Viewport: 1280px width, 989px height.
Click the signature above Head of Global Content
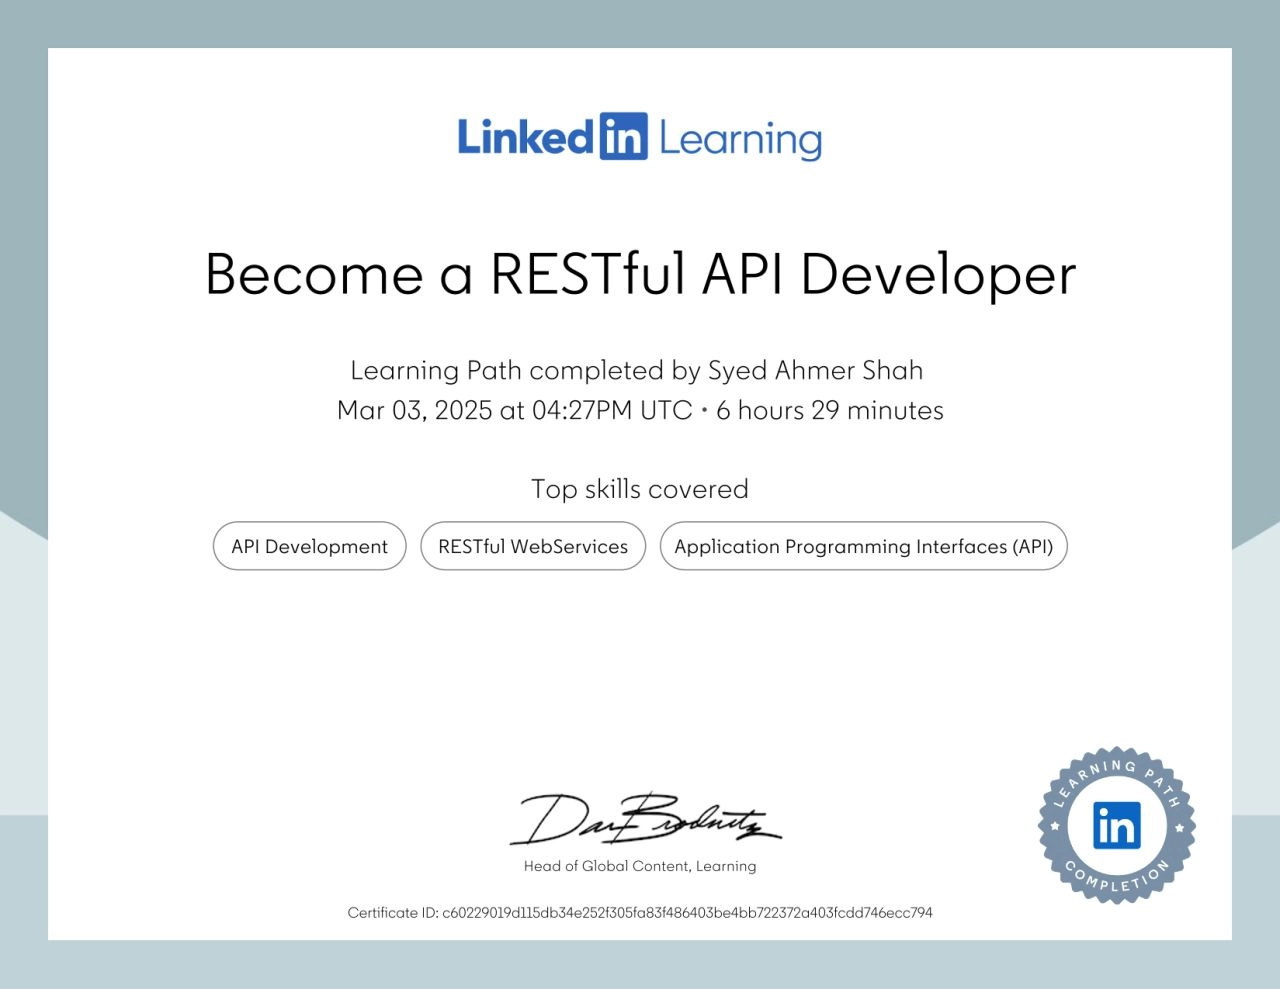coord(645,820)
